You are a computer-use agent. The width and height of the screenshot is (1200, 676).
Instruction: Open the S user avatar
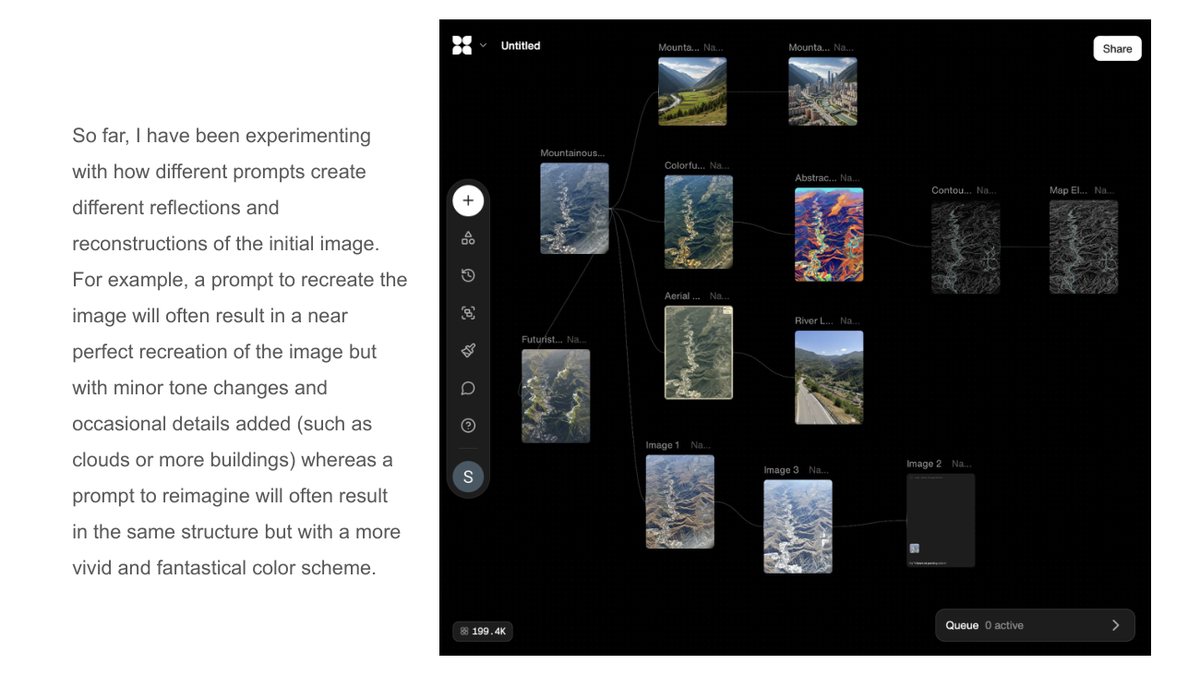[468, 477]
